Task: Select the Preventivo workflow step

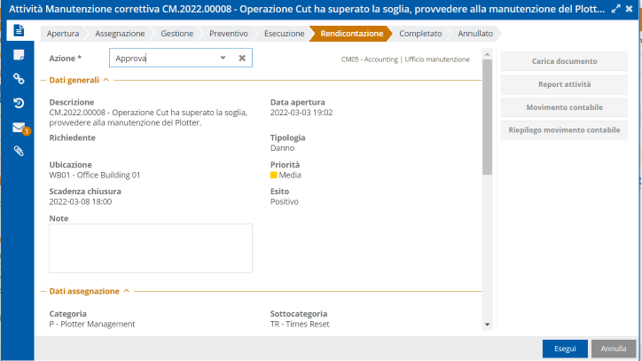Action: (228, 34)
